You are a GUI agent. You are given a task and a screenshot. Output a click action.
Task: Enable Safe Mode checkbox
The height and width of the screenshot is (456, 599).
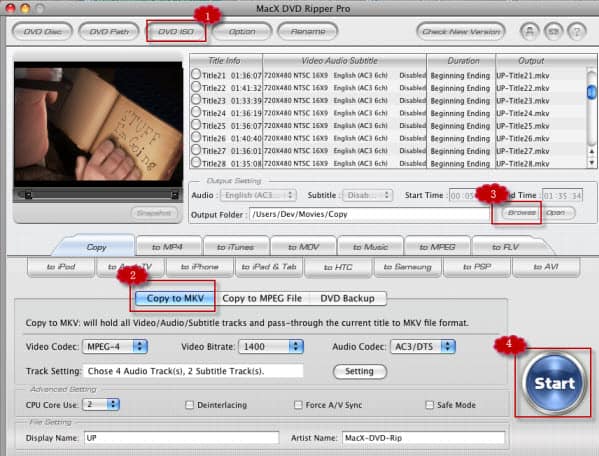[x=429, y=405]
